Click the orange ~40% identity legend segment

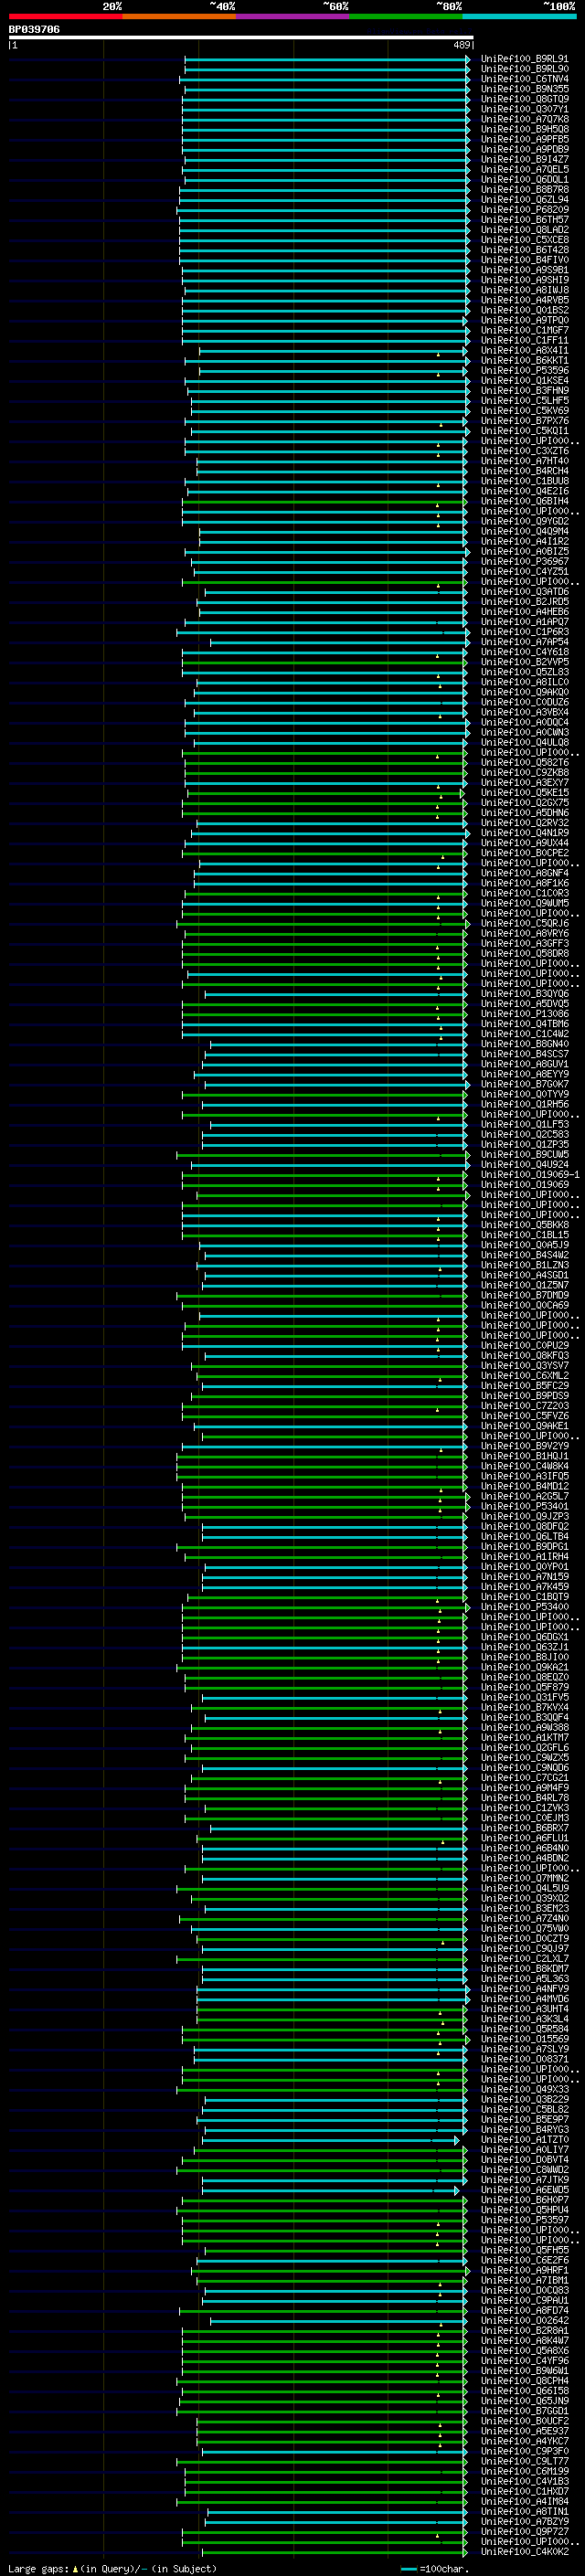[x=179, y=16]
